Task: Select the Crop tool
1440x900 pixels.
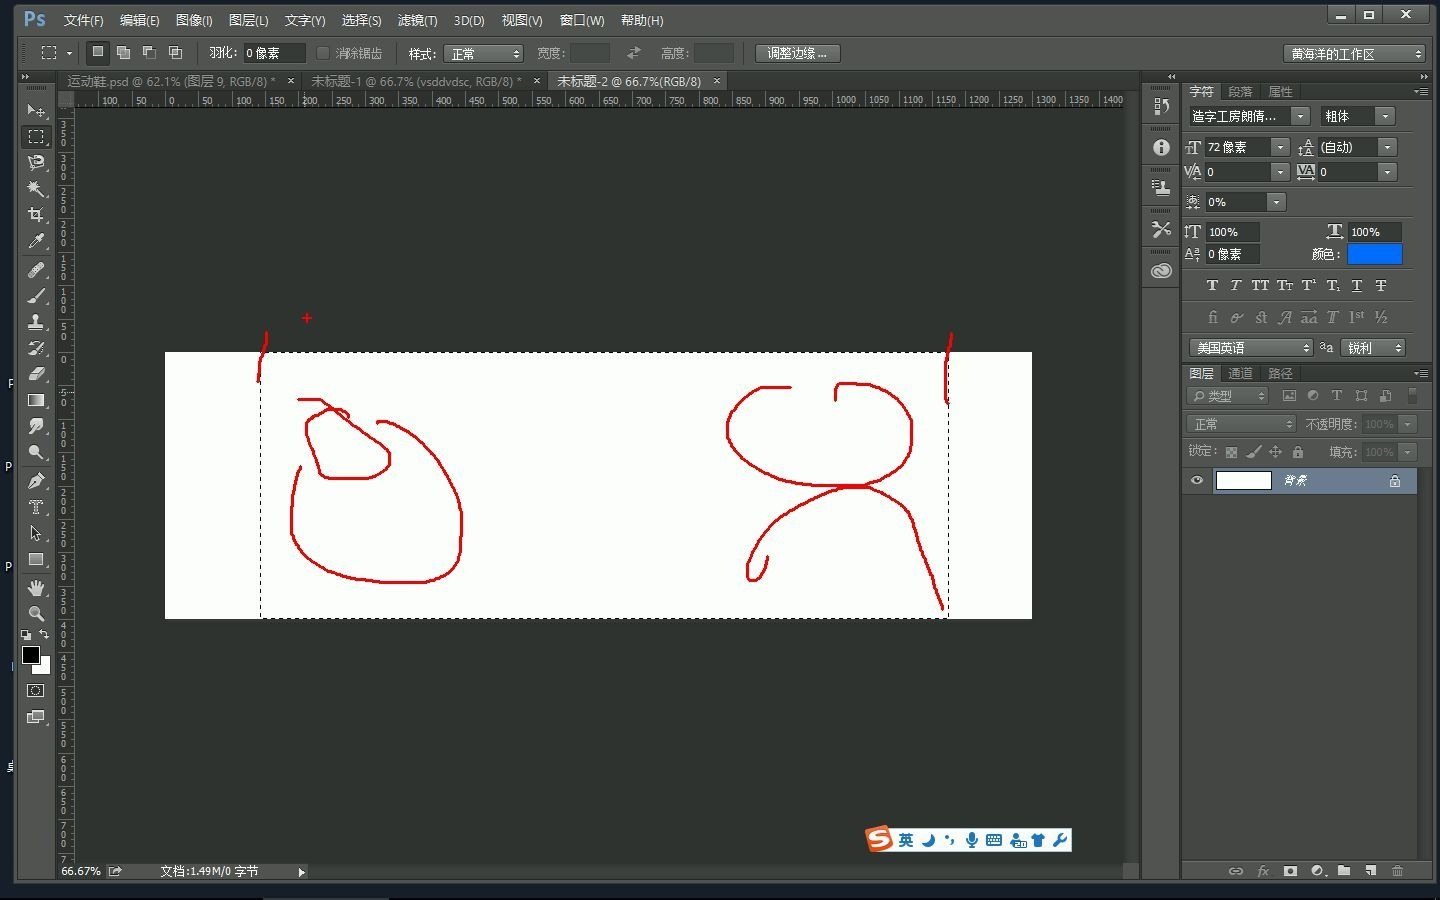Action: click(36, 214)
